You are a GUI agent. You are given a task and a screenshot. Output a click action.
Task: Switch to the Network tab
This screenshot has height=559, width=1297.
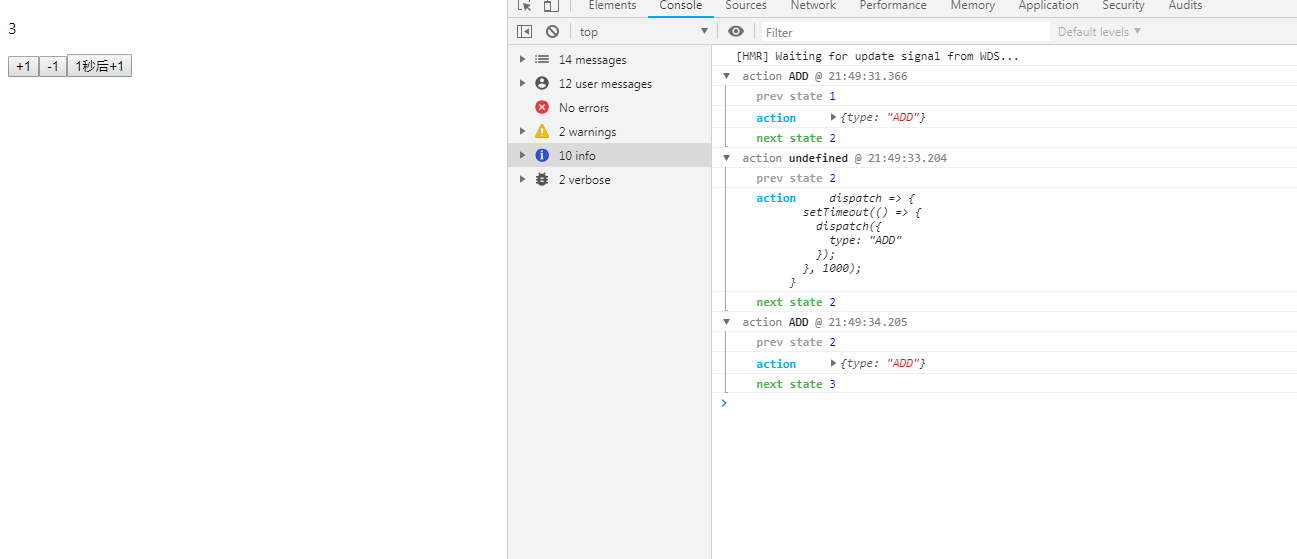click(x=813, y=6)
